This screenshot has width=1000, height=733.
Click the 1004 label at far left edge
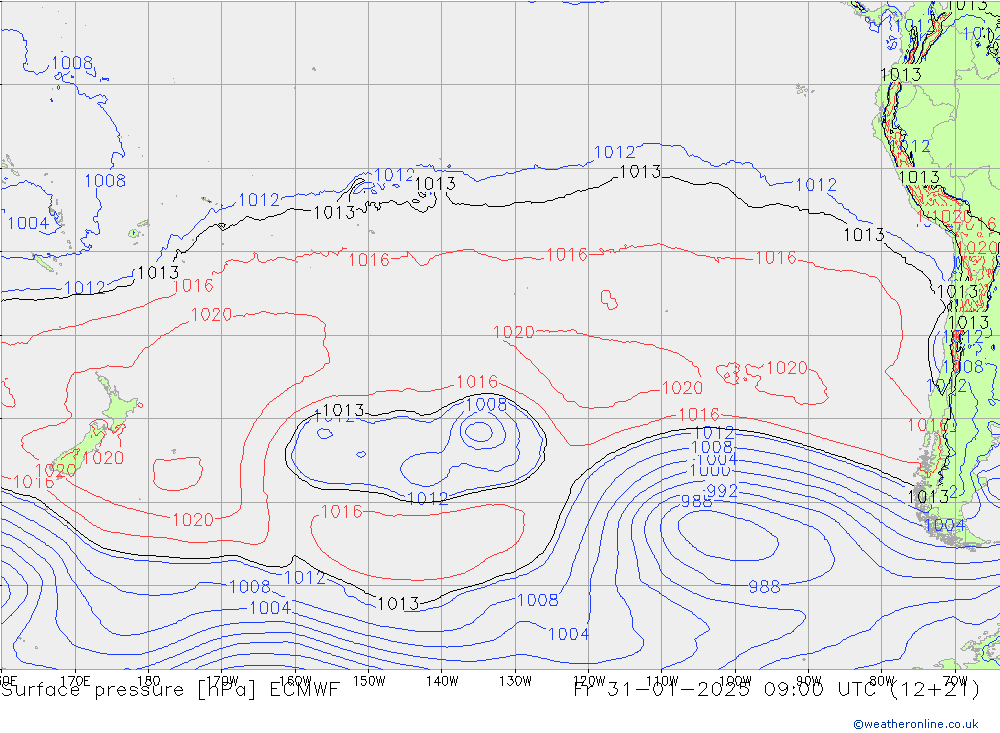coord(27,223)
